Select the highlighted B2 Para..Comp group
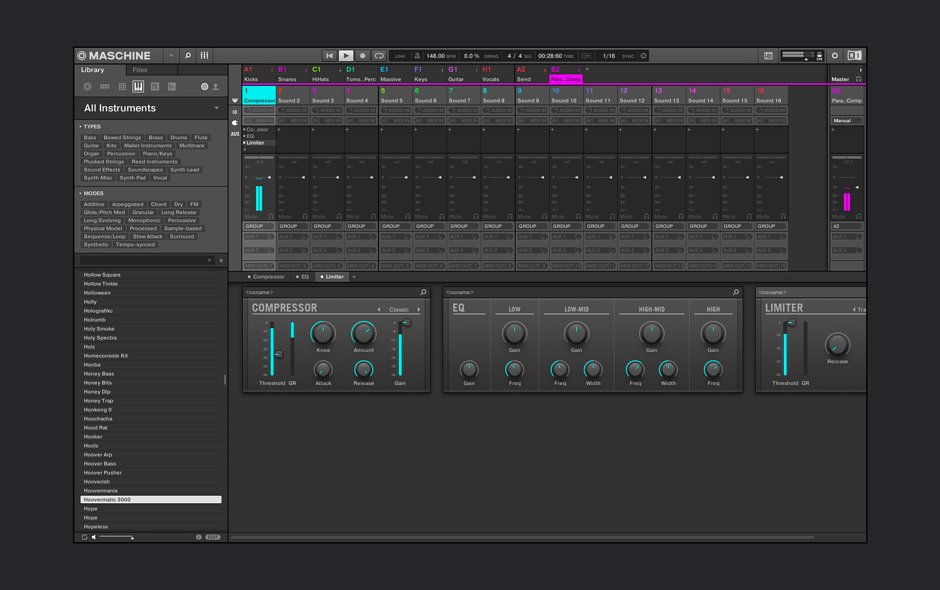The image size is (940, 590). (x=565, y=74)
